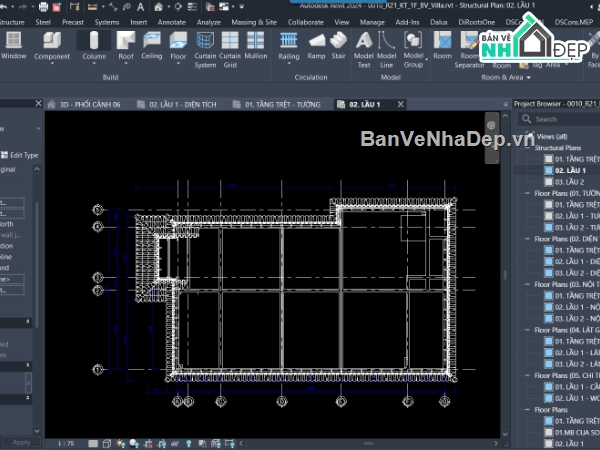The width and height of the screenshot is (600, 450).
Task: Select the Room Separator tool
Action: (470, 50)
